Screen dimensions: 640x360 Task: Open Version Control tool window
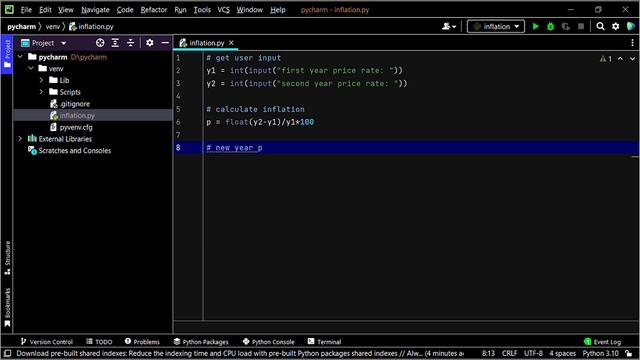(x=47, y=342)
